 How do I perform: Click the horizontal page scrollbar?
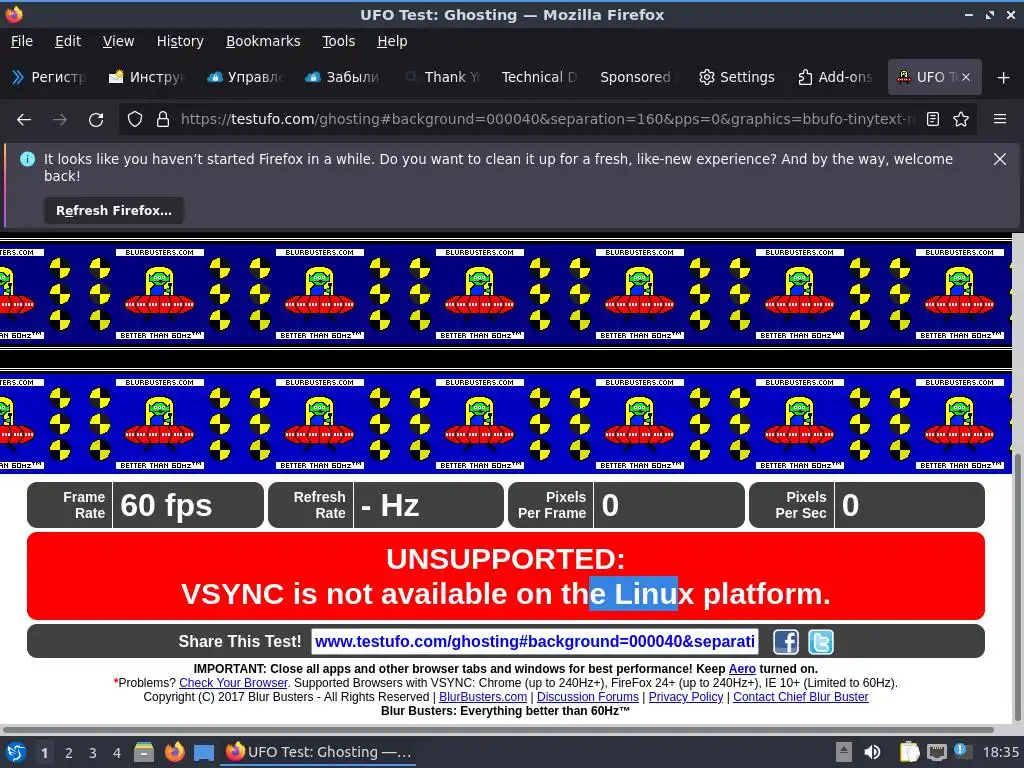pos(498,729)
